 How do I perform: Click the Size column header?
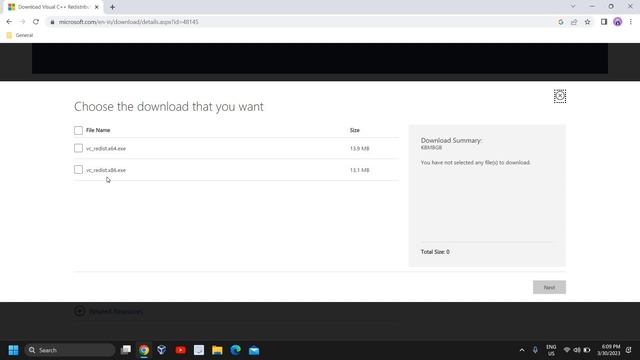coord(354,130)
